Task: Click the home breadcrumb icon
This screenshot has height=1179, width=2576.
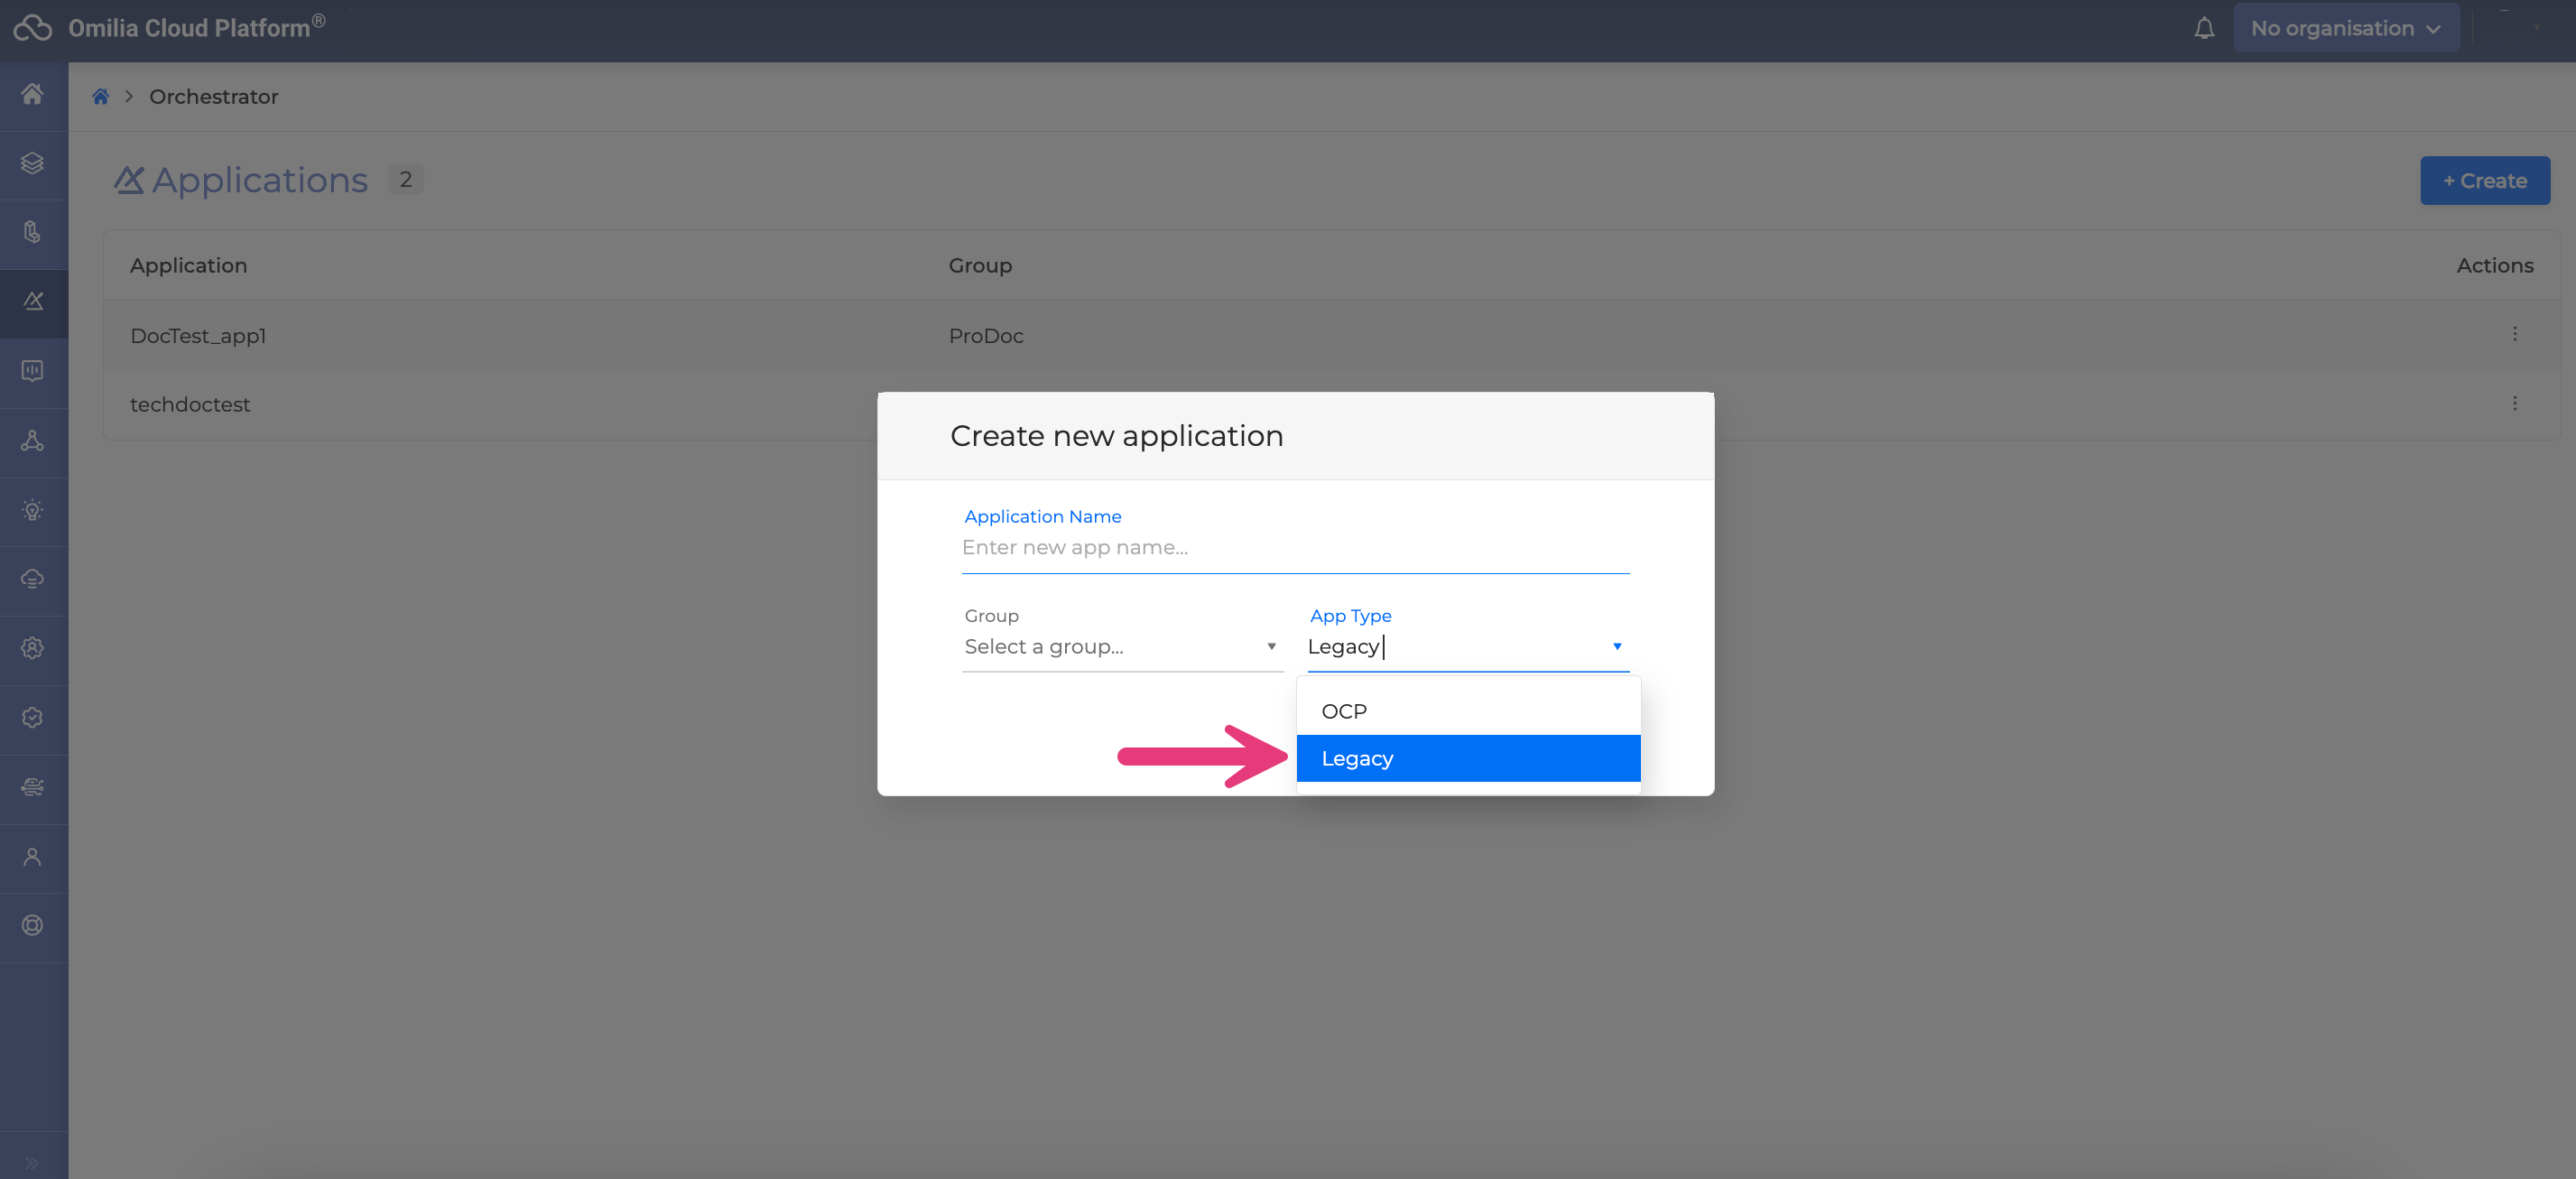Action: pos(102,95)
